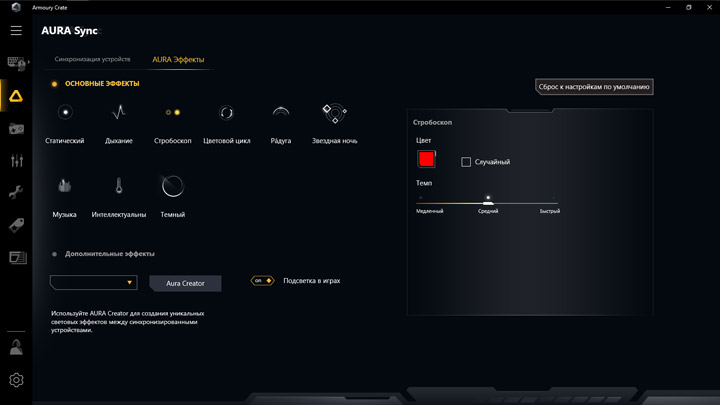
Task: Open the sliders Scenario Profiles sidebar icon
Action: [x=17, y=160]
